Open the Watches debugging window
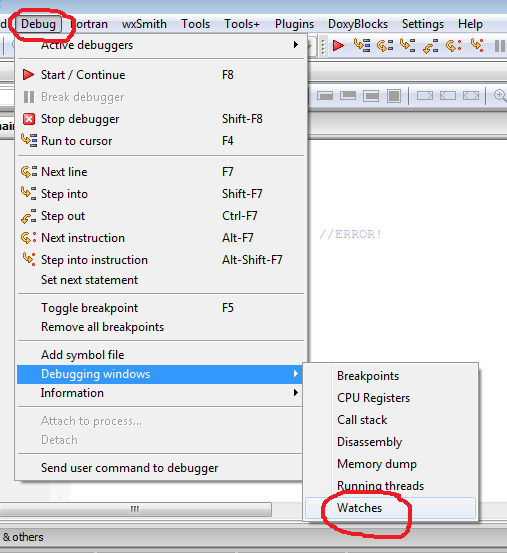Screen dimensions: 507x553 pyautogui.click(x=390, y=508)
